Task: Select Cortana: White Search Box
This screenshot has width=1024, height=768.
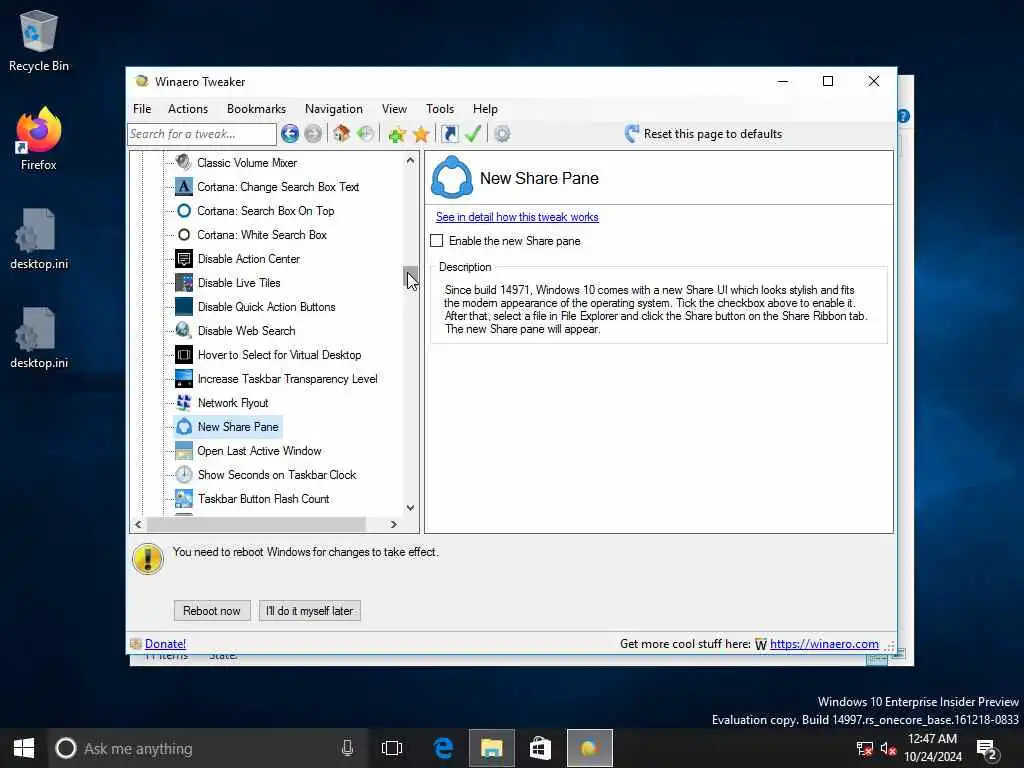Action: tap(262, 235)
